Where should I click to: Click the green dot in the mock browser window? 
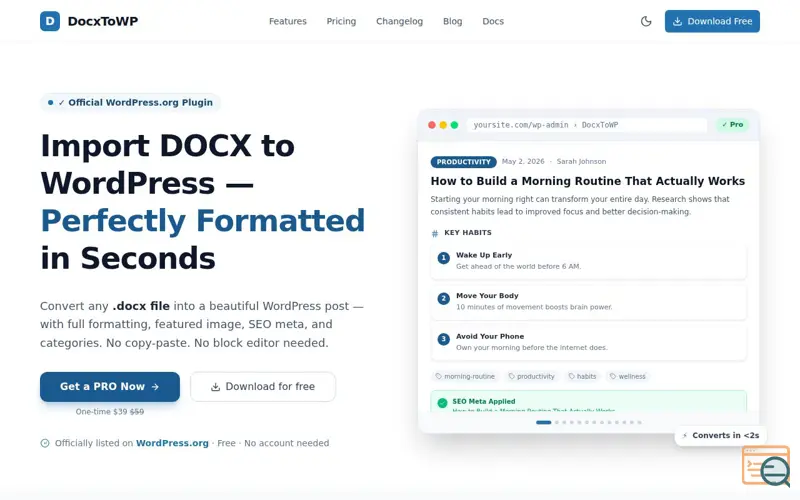point(454,125)
